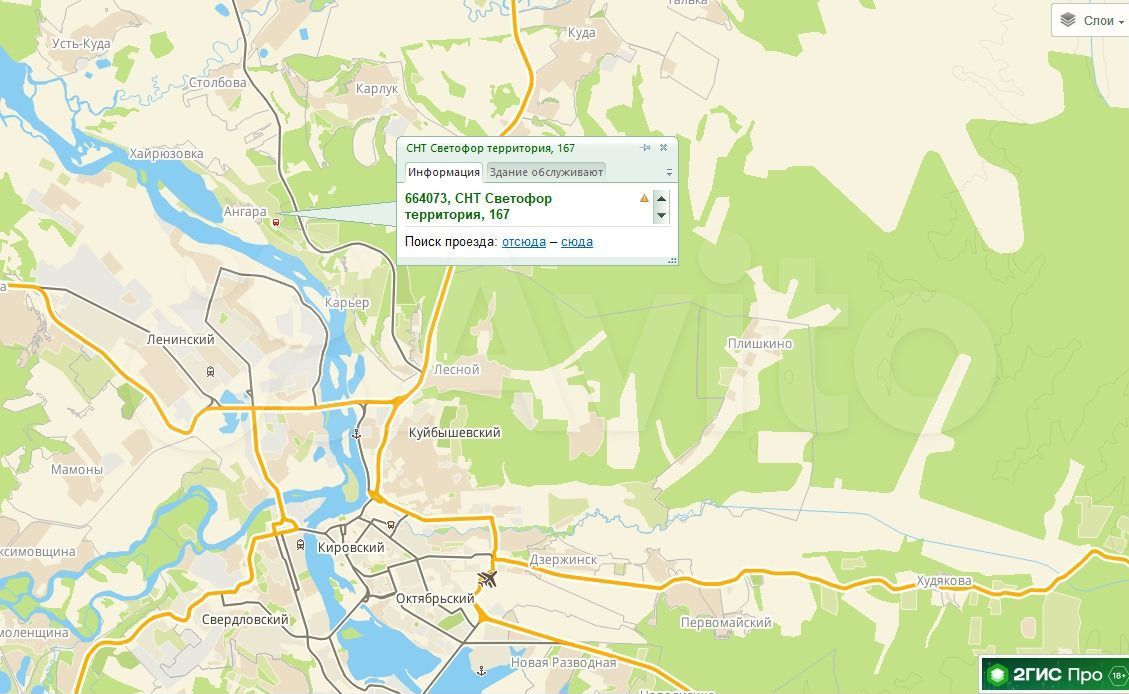
Task: Close the СНТ Светофор info popup
Action: pyautogui.click(x=663, y=148)
